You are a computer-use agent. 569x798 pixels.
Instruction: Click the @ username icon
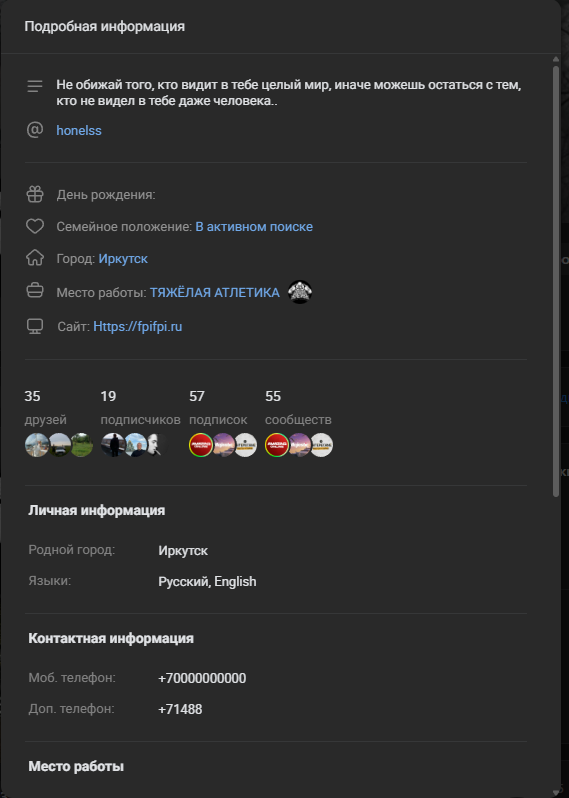point(35,130)
